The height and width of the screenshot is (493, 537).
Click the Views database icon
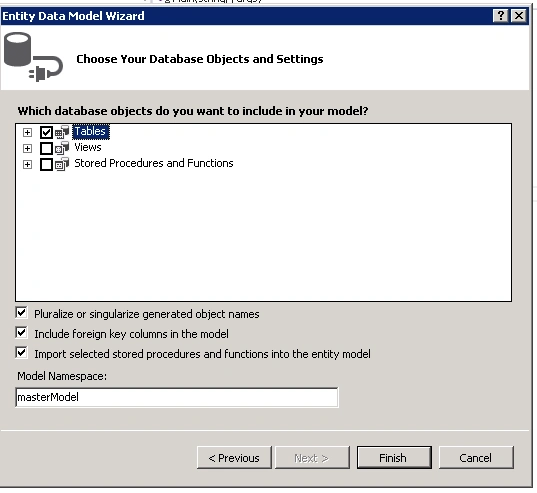(62, 148)
